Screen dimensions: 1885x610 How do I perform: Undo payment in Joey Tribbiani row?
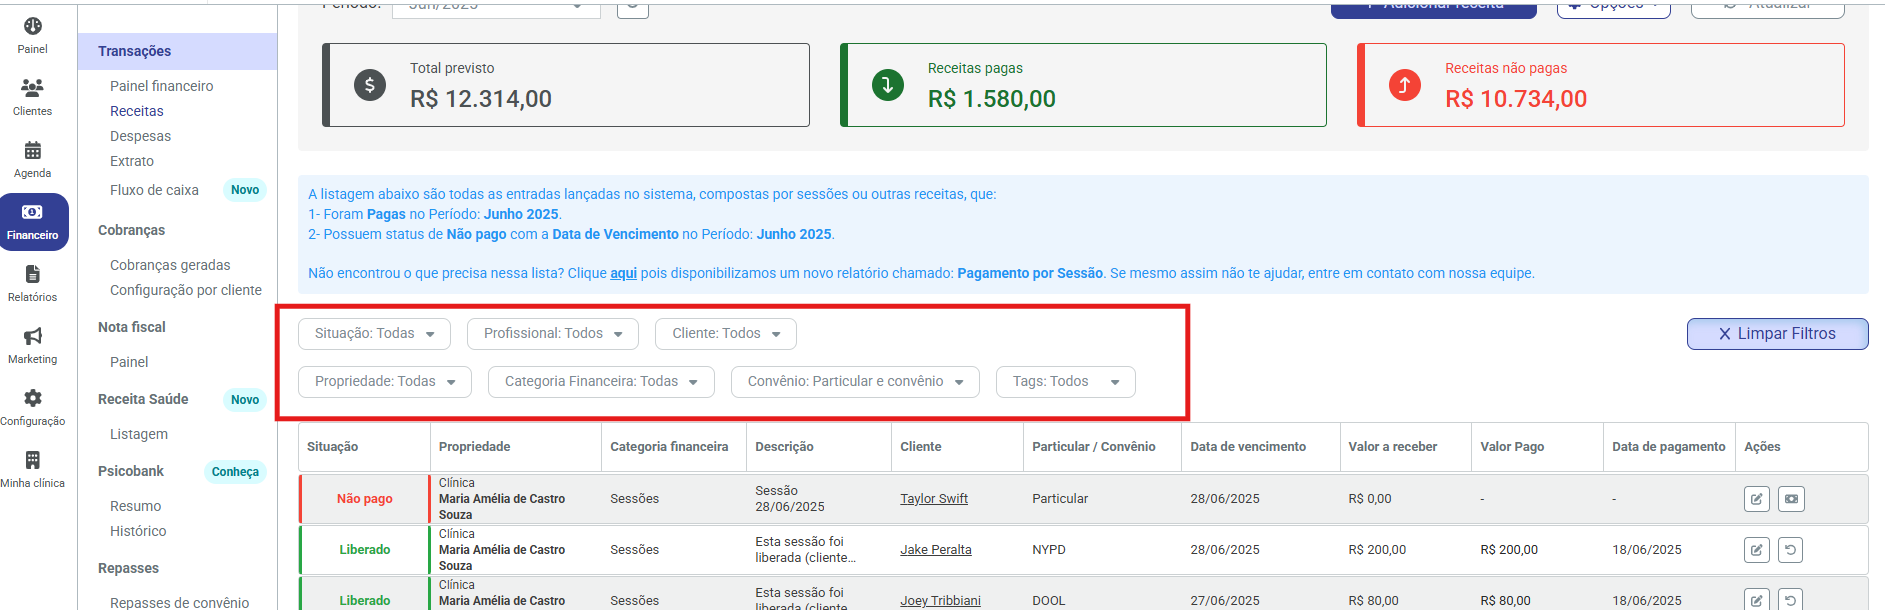coord(1791,600)
